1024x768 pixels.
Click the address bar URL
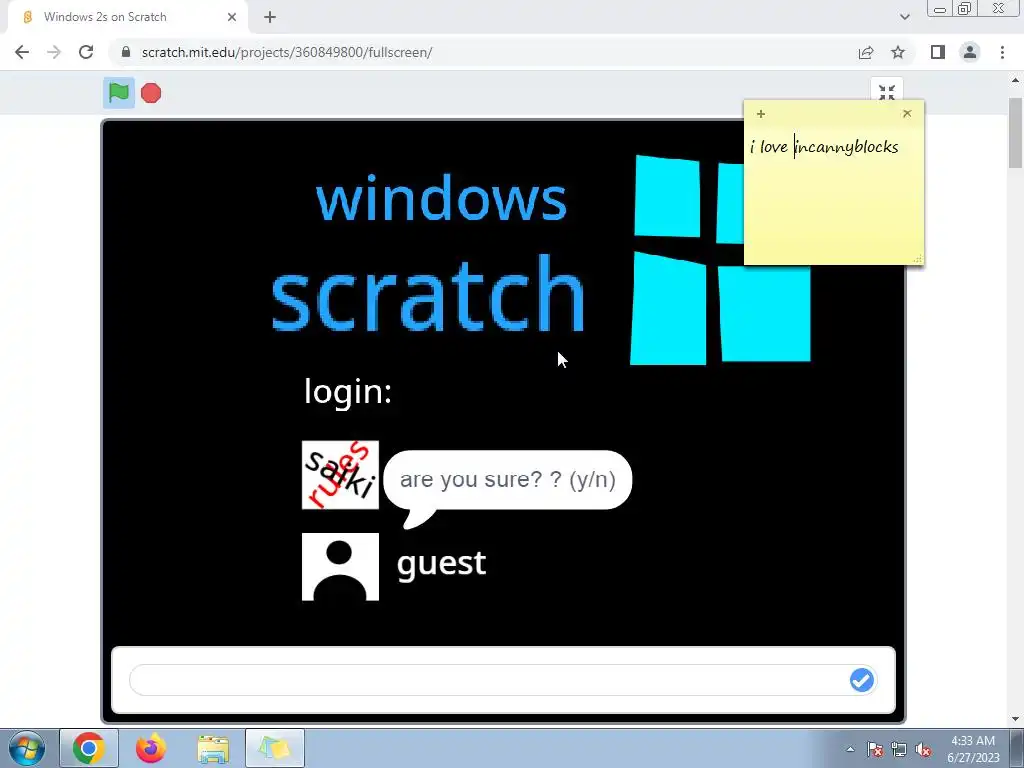pyautogui.click(x=287, y=52)
